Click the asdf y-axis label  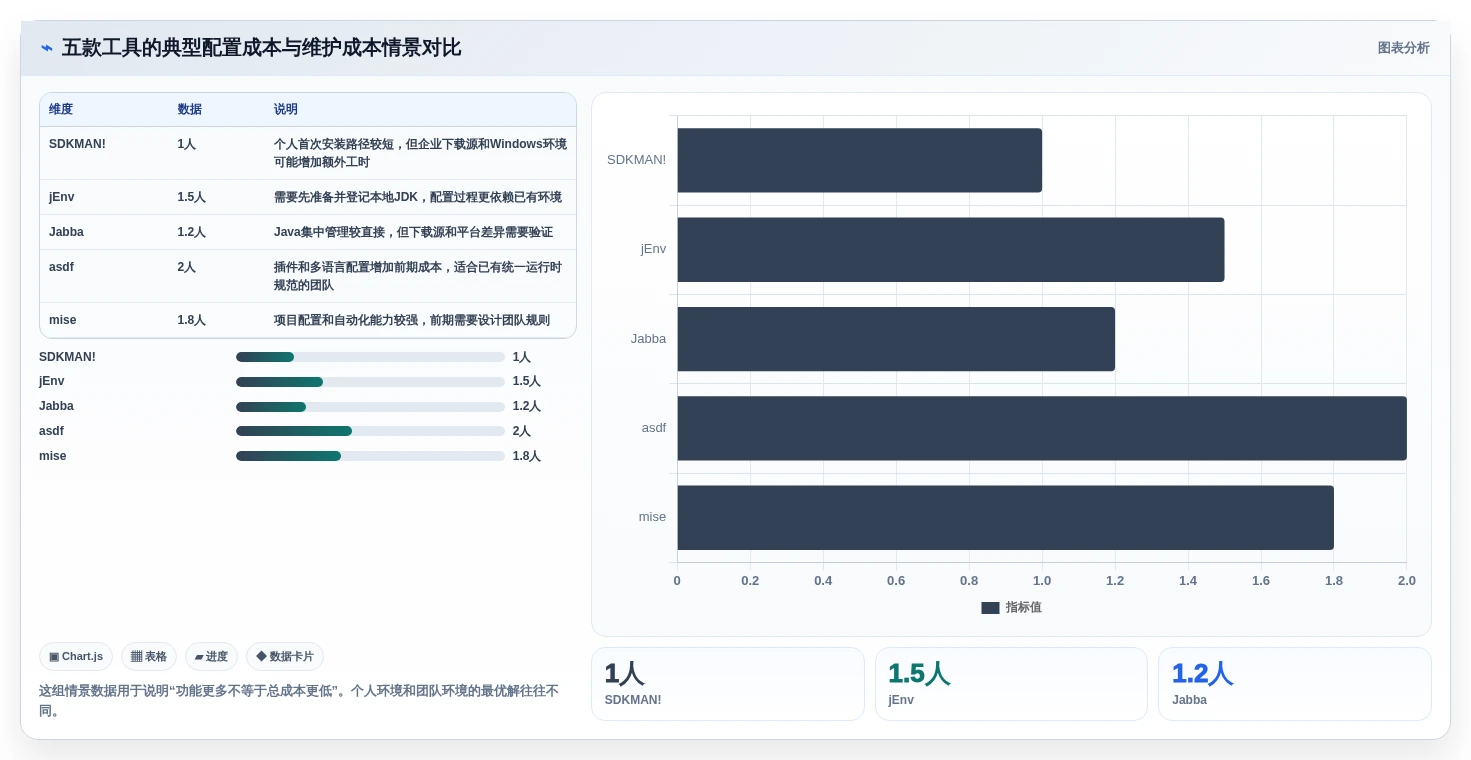(x=654, y=428)
